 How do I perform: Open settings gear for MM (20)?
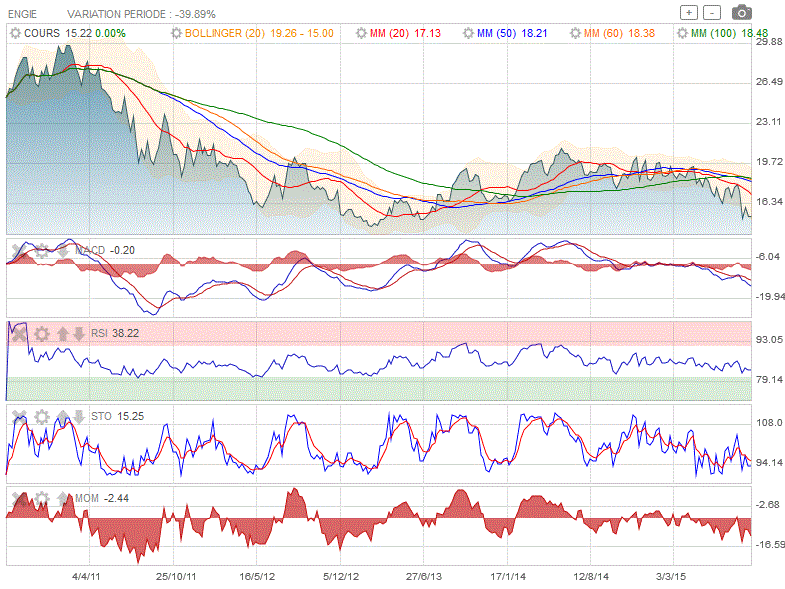point(361,33)
